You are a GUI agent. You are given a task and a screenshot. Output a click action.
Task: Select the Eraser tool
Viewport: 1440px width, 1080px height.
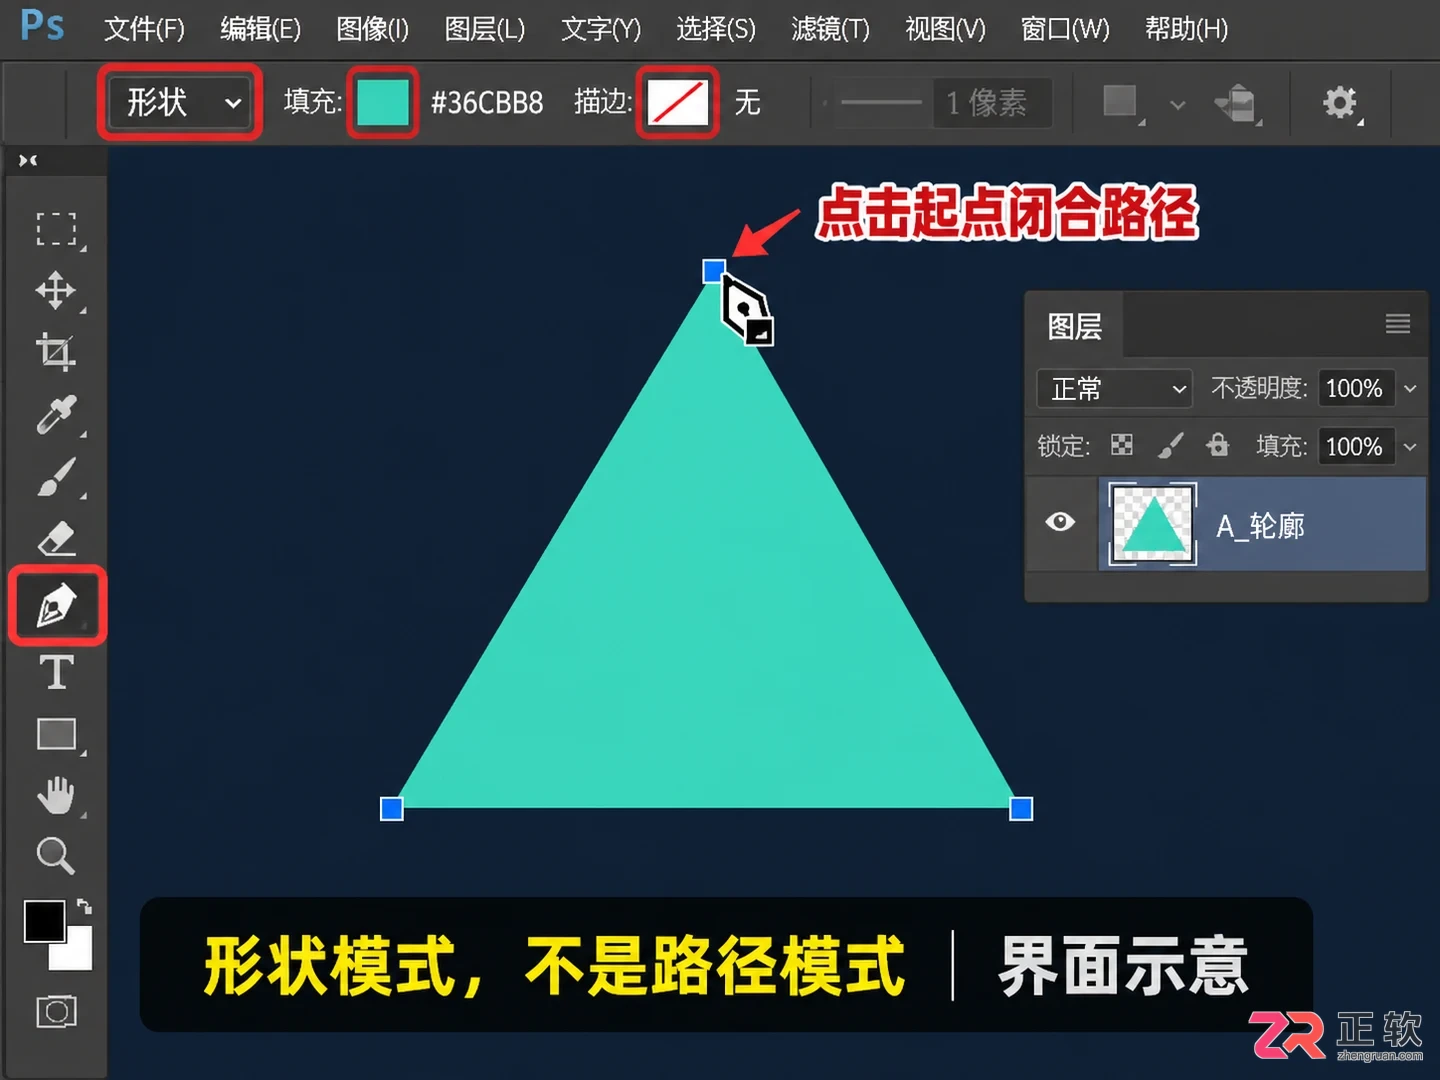tap(56, 538)
